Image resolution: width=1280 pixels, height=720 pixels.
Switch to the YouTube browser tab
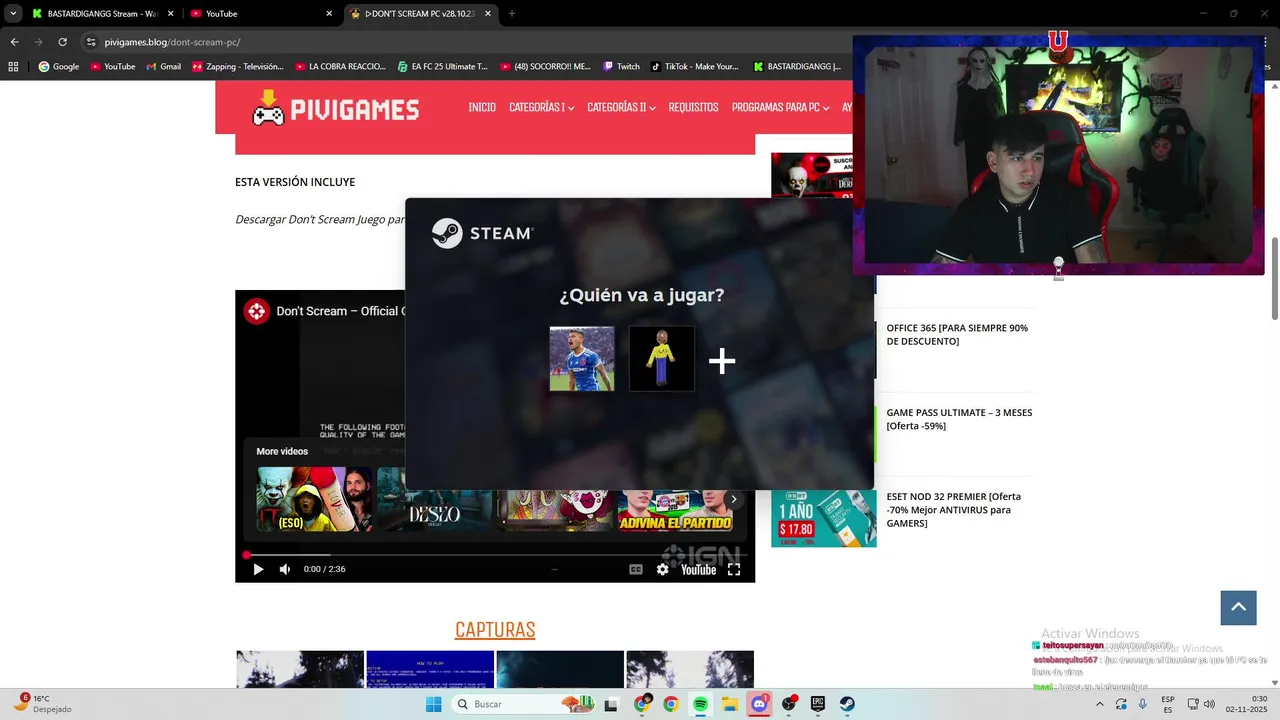(260, 14)
